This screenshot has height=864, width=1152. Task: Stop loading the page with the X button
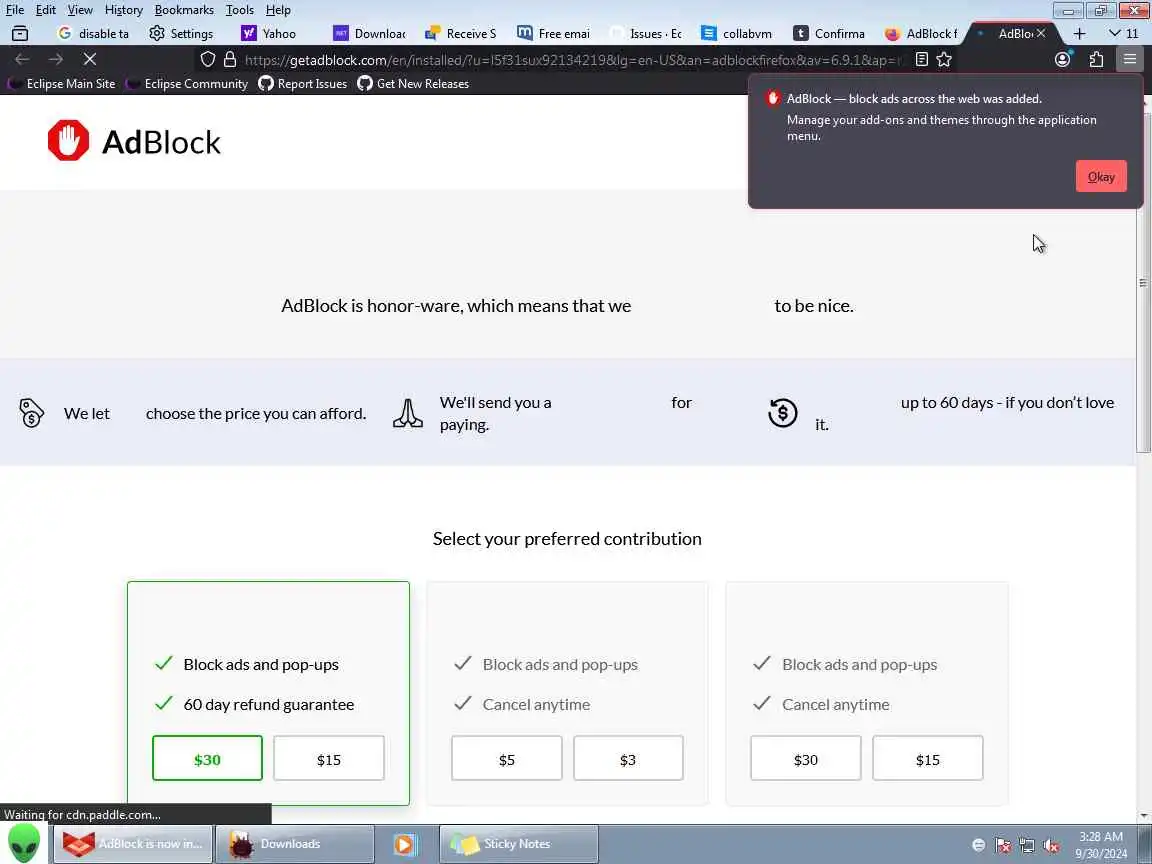(90, 60)
